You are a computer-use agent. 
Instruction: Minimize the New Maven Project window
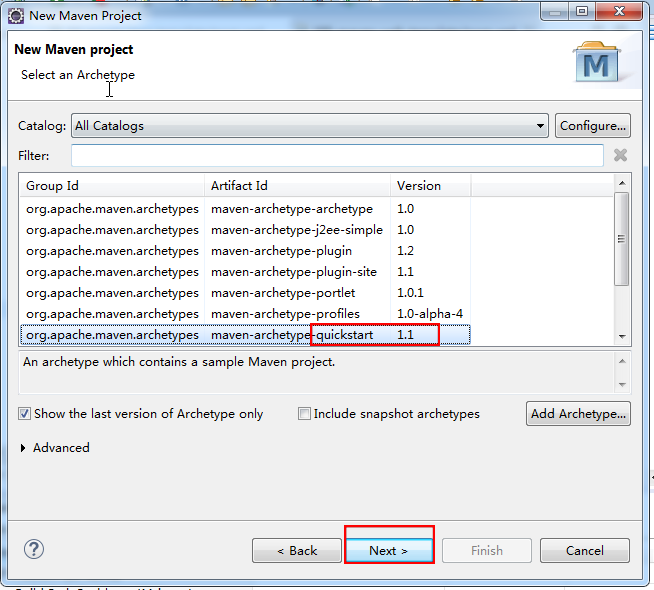(x=555, y=12)
